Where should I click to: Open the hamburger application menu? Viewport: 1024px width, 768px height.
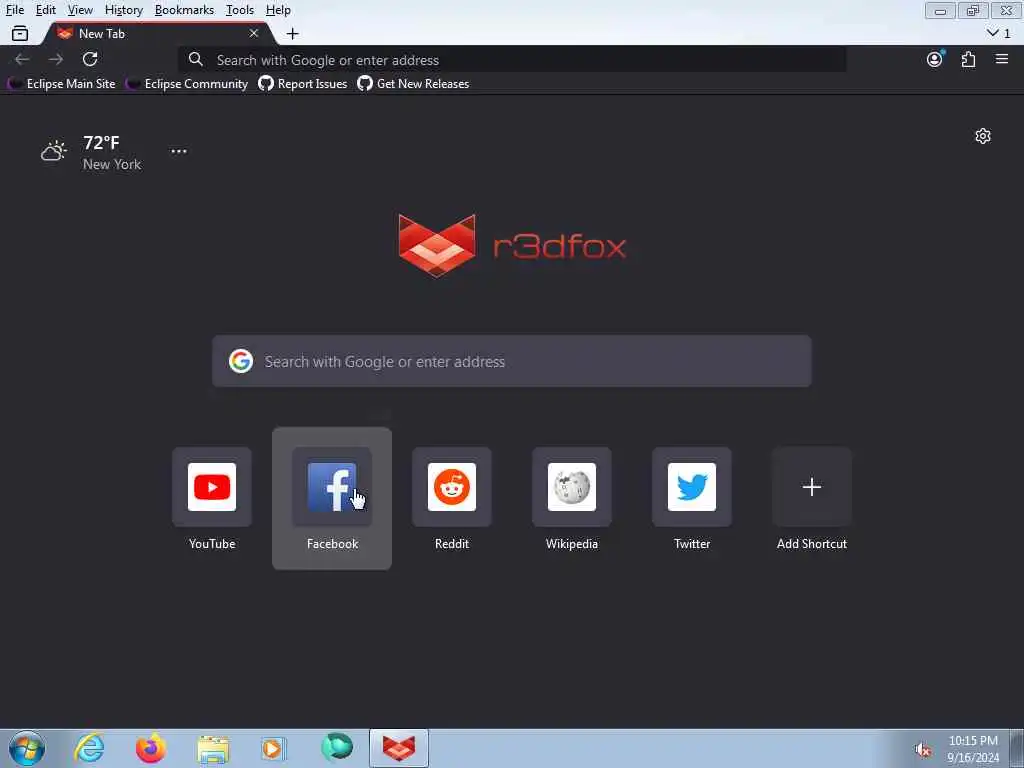1002,59
